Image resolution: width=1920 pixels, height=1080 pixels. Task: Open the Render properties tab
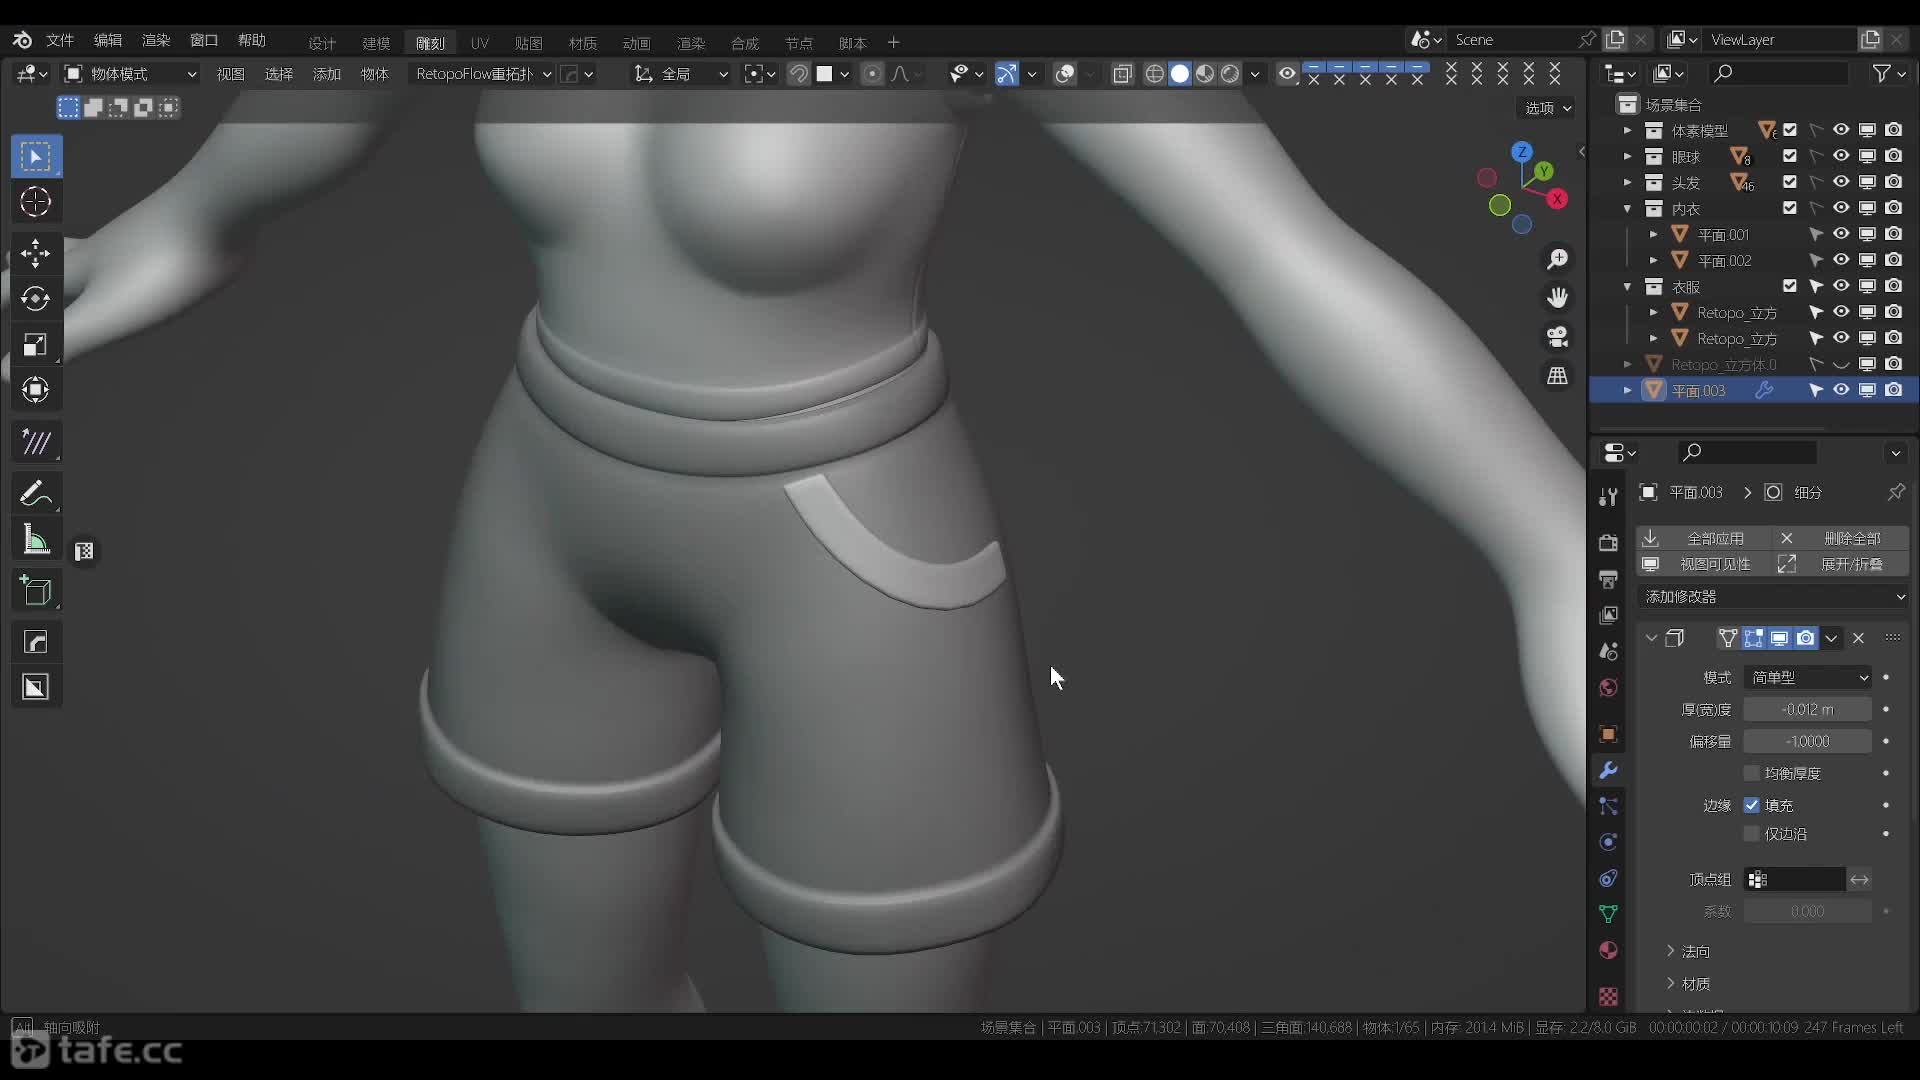[1608, 542]
